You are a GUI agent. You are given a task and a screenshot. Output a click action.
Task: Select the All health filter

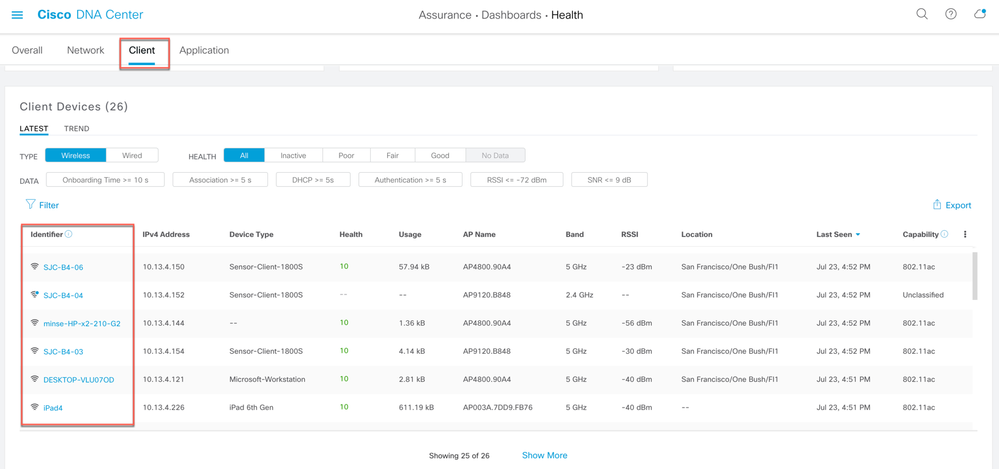(x=244, y=155)
